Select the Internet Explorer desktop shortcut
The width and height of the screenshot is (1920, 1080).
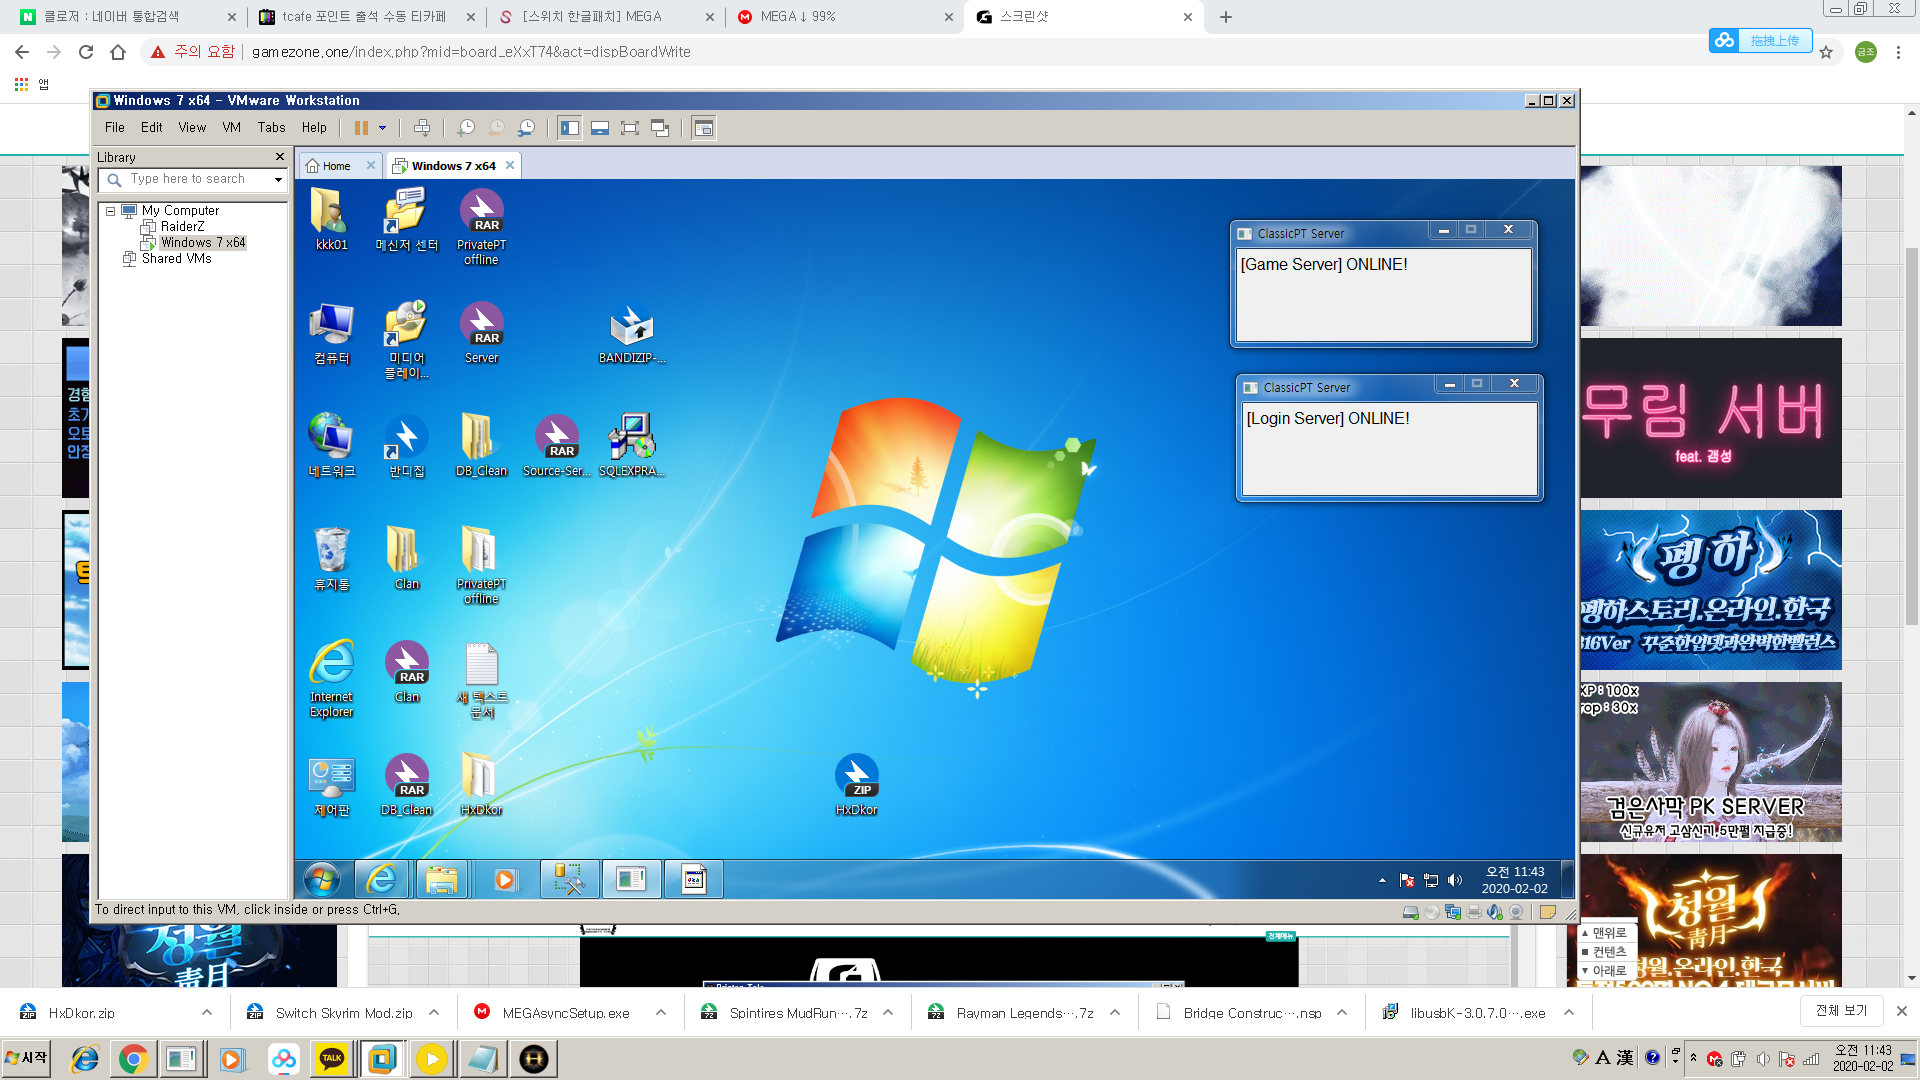[332, 679]
